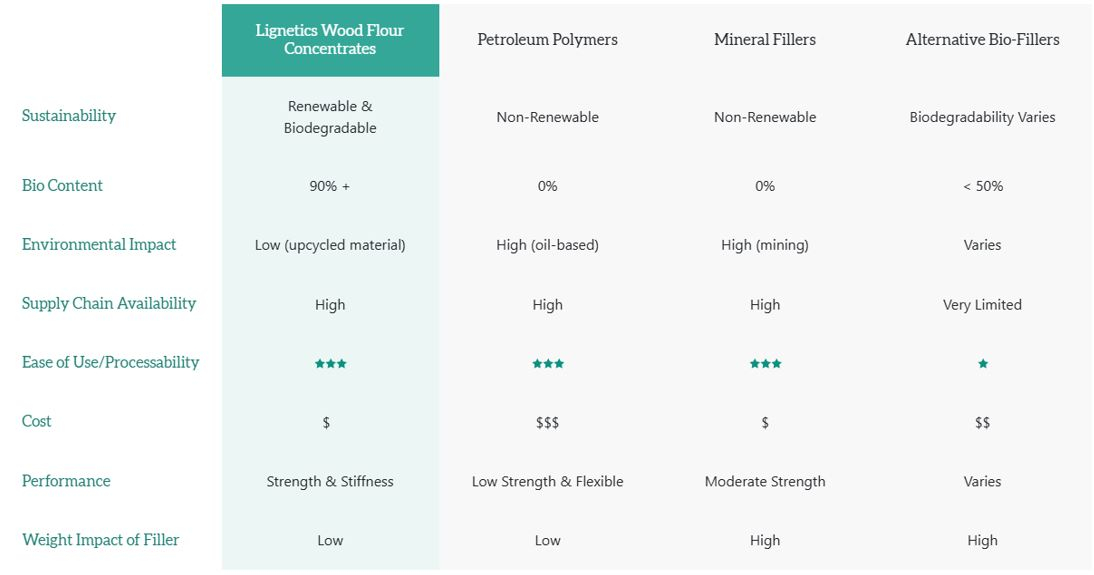The width and height of the screenshot is (1094, 575).
Task: Click the Very Limited supply chain cell
Action: click(x=982, y=305)
